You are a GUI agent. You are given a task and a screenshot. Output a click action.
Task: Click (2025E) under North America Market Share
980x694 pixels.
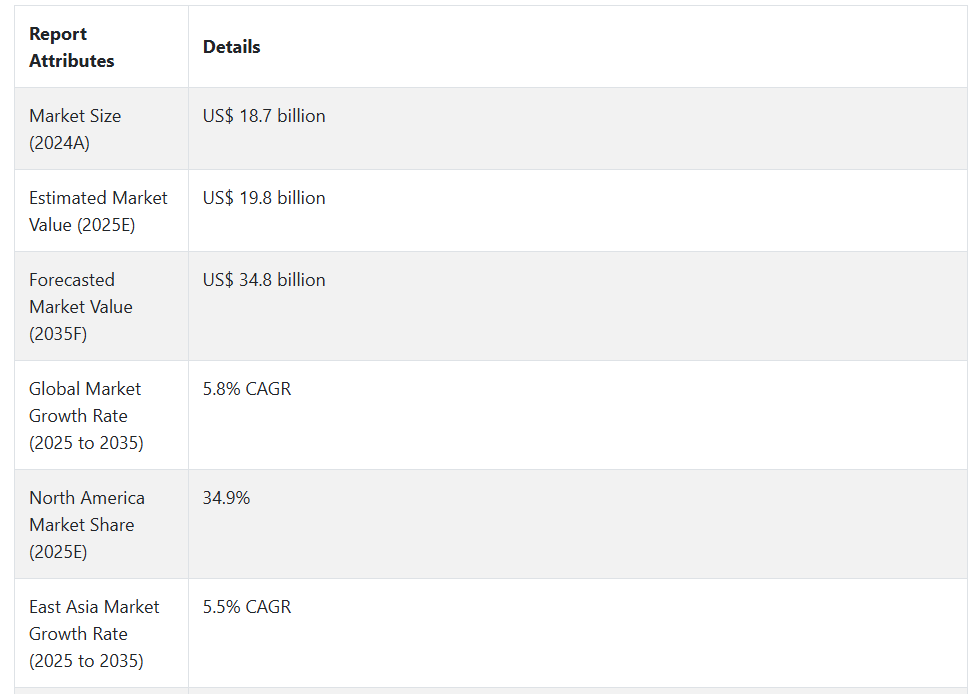coord(58,551)
